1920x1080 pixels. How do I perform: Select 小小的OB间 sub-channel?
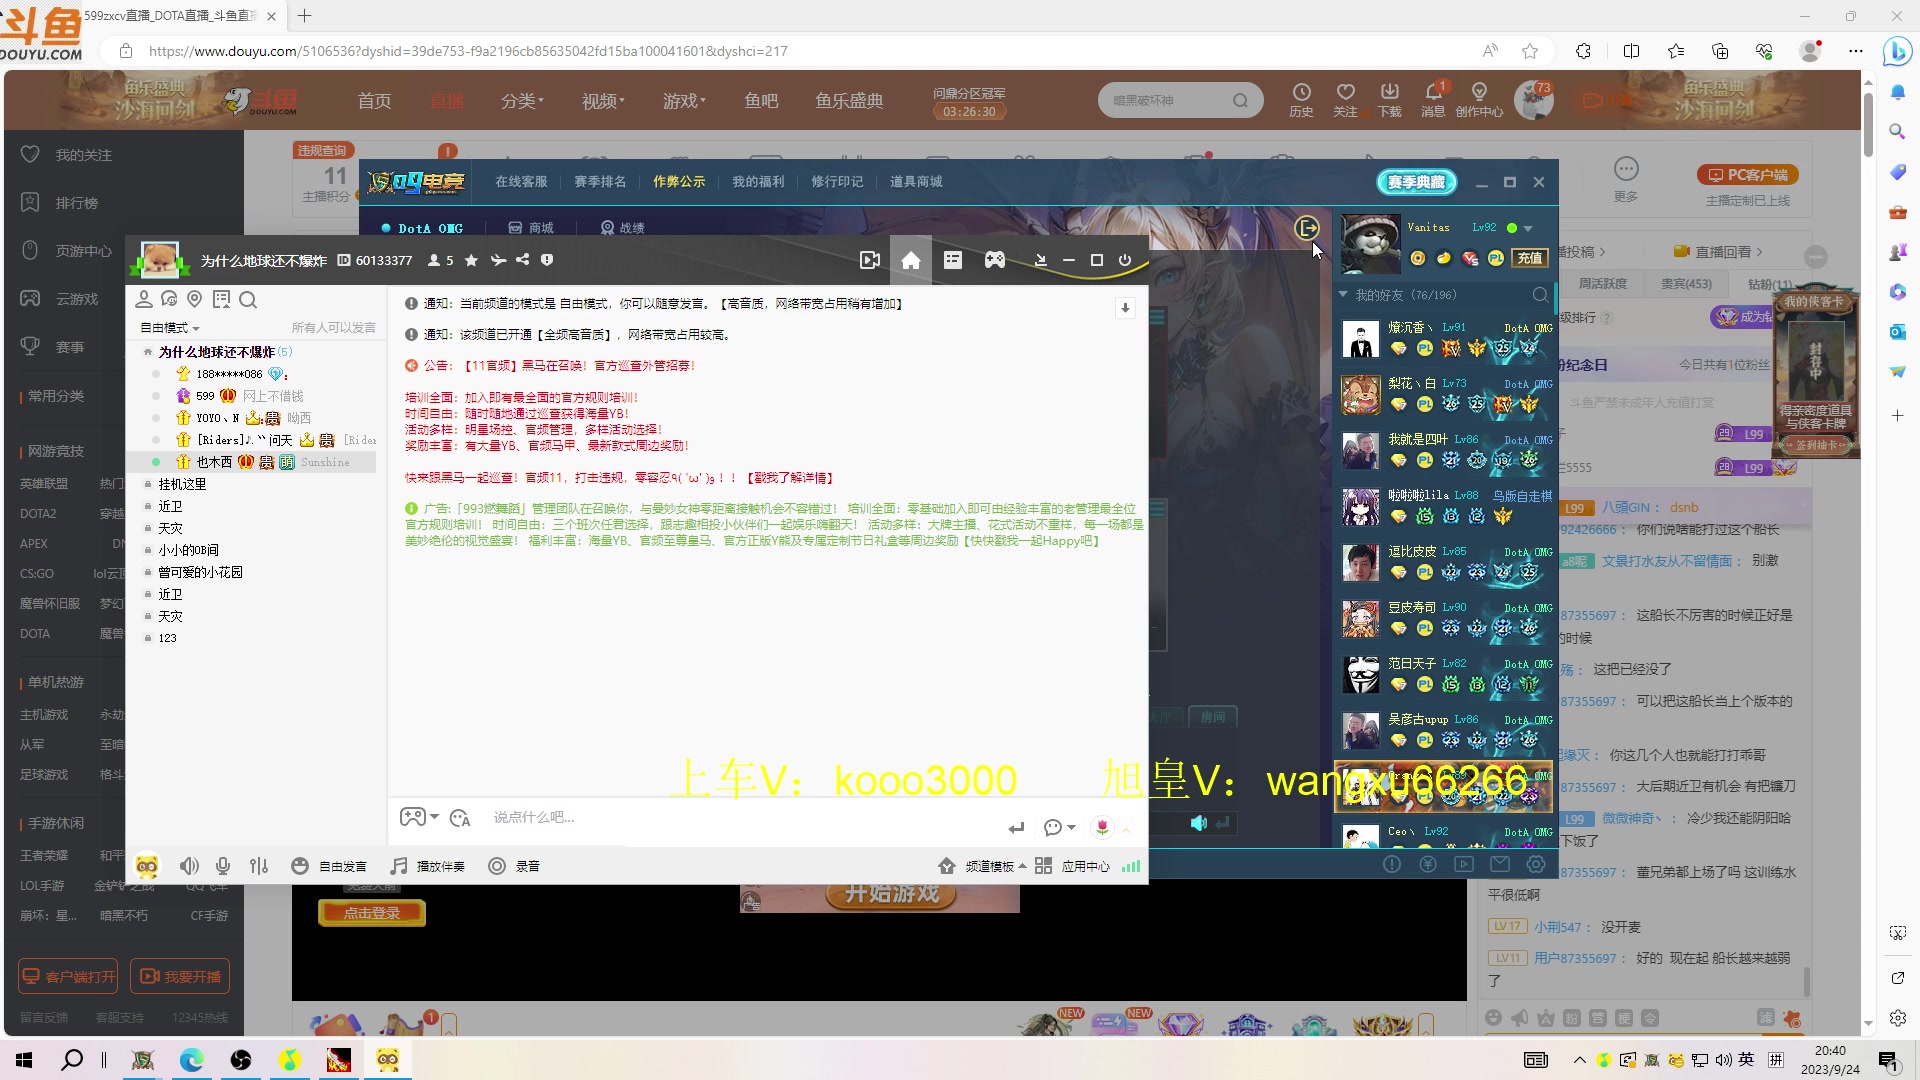pyautogui.click(x=188, y=550)
